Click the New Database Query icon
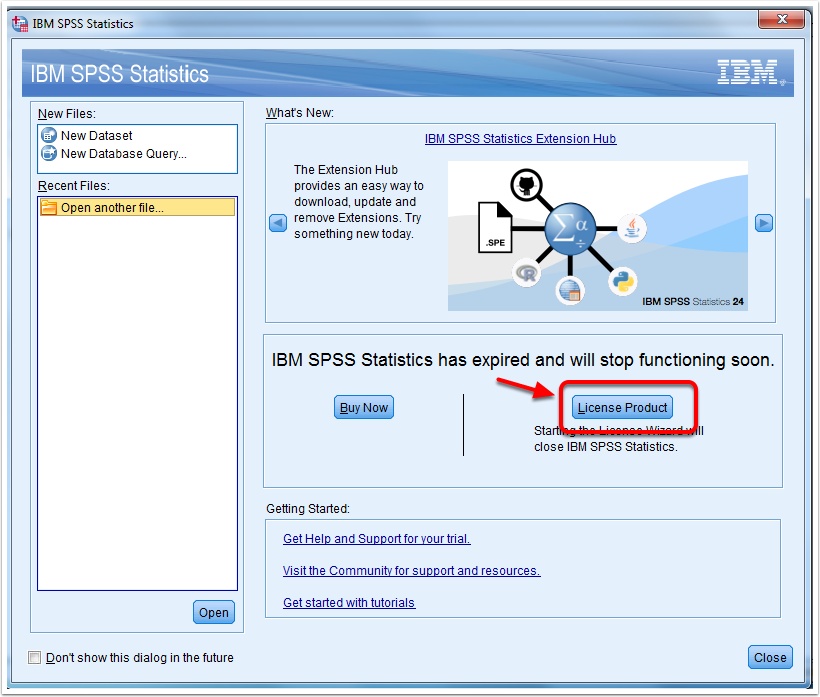820x697 pixels. [49, 153]
